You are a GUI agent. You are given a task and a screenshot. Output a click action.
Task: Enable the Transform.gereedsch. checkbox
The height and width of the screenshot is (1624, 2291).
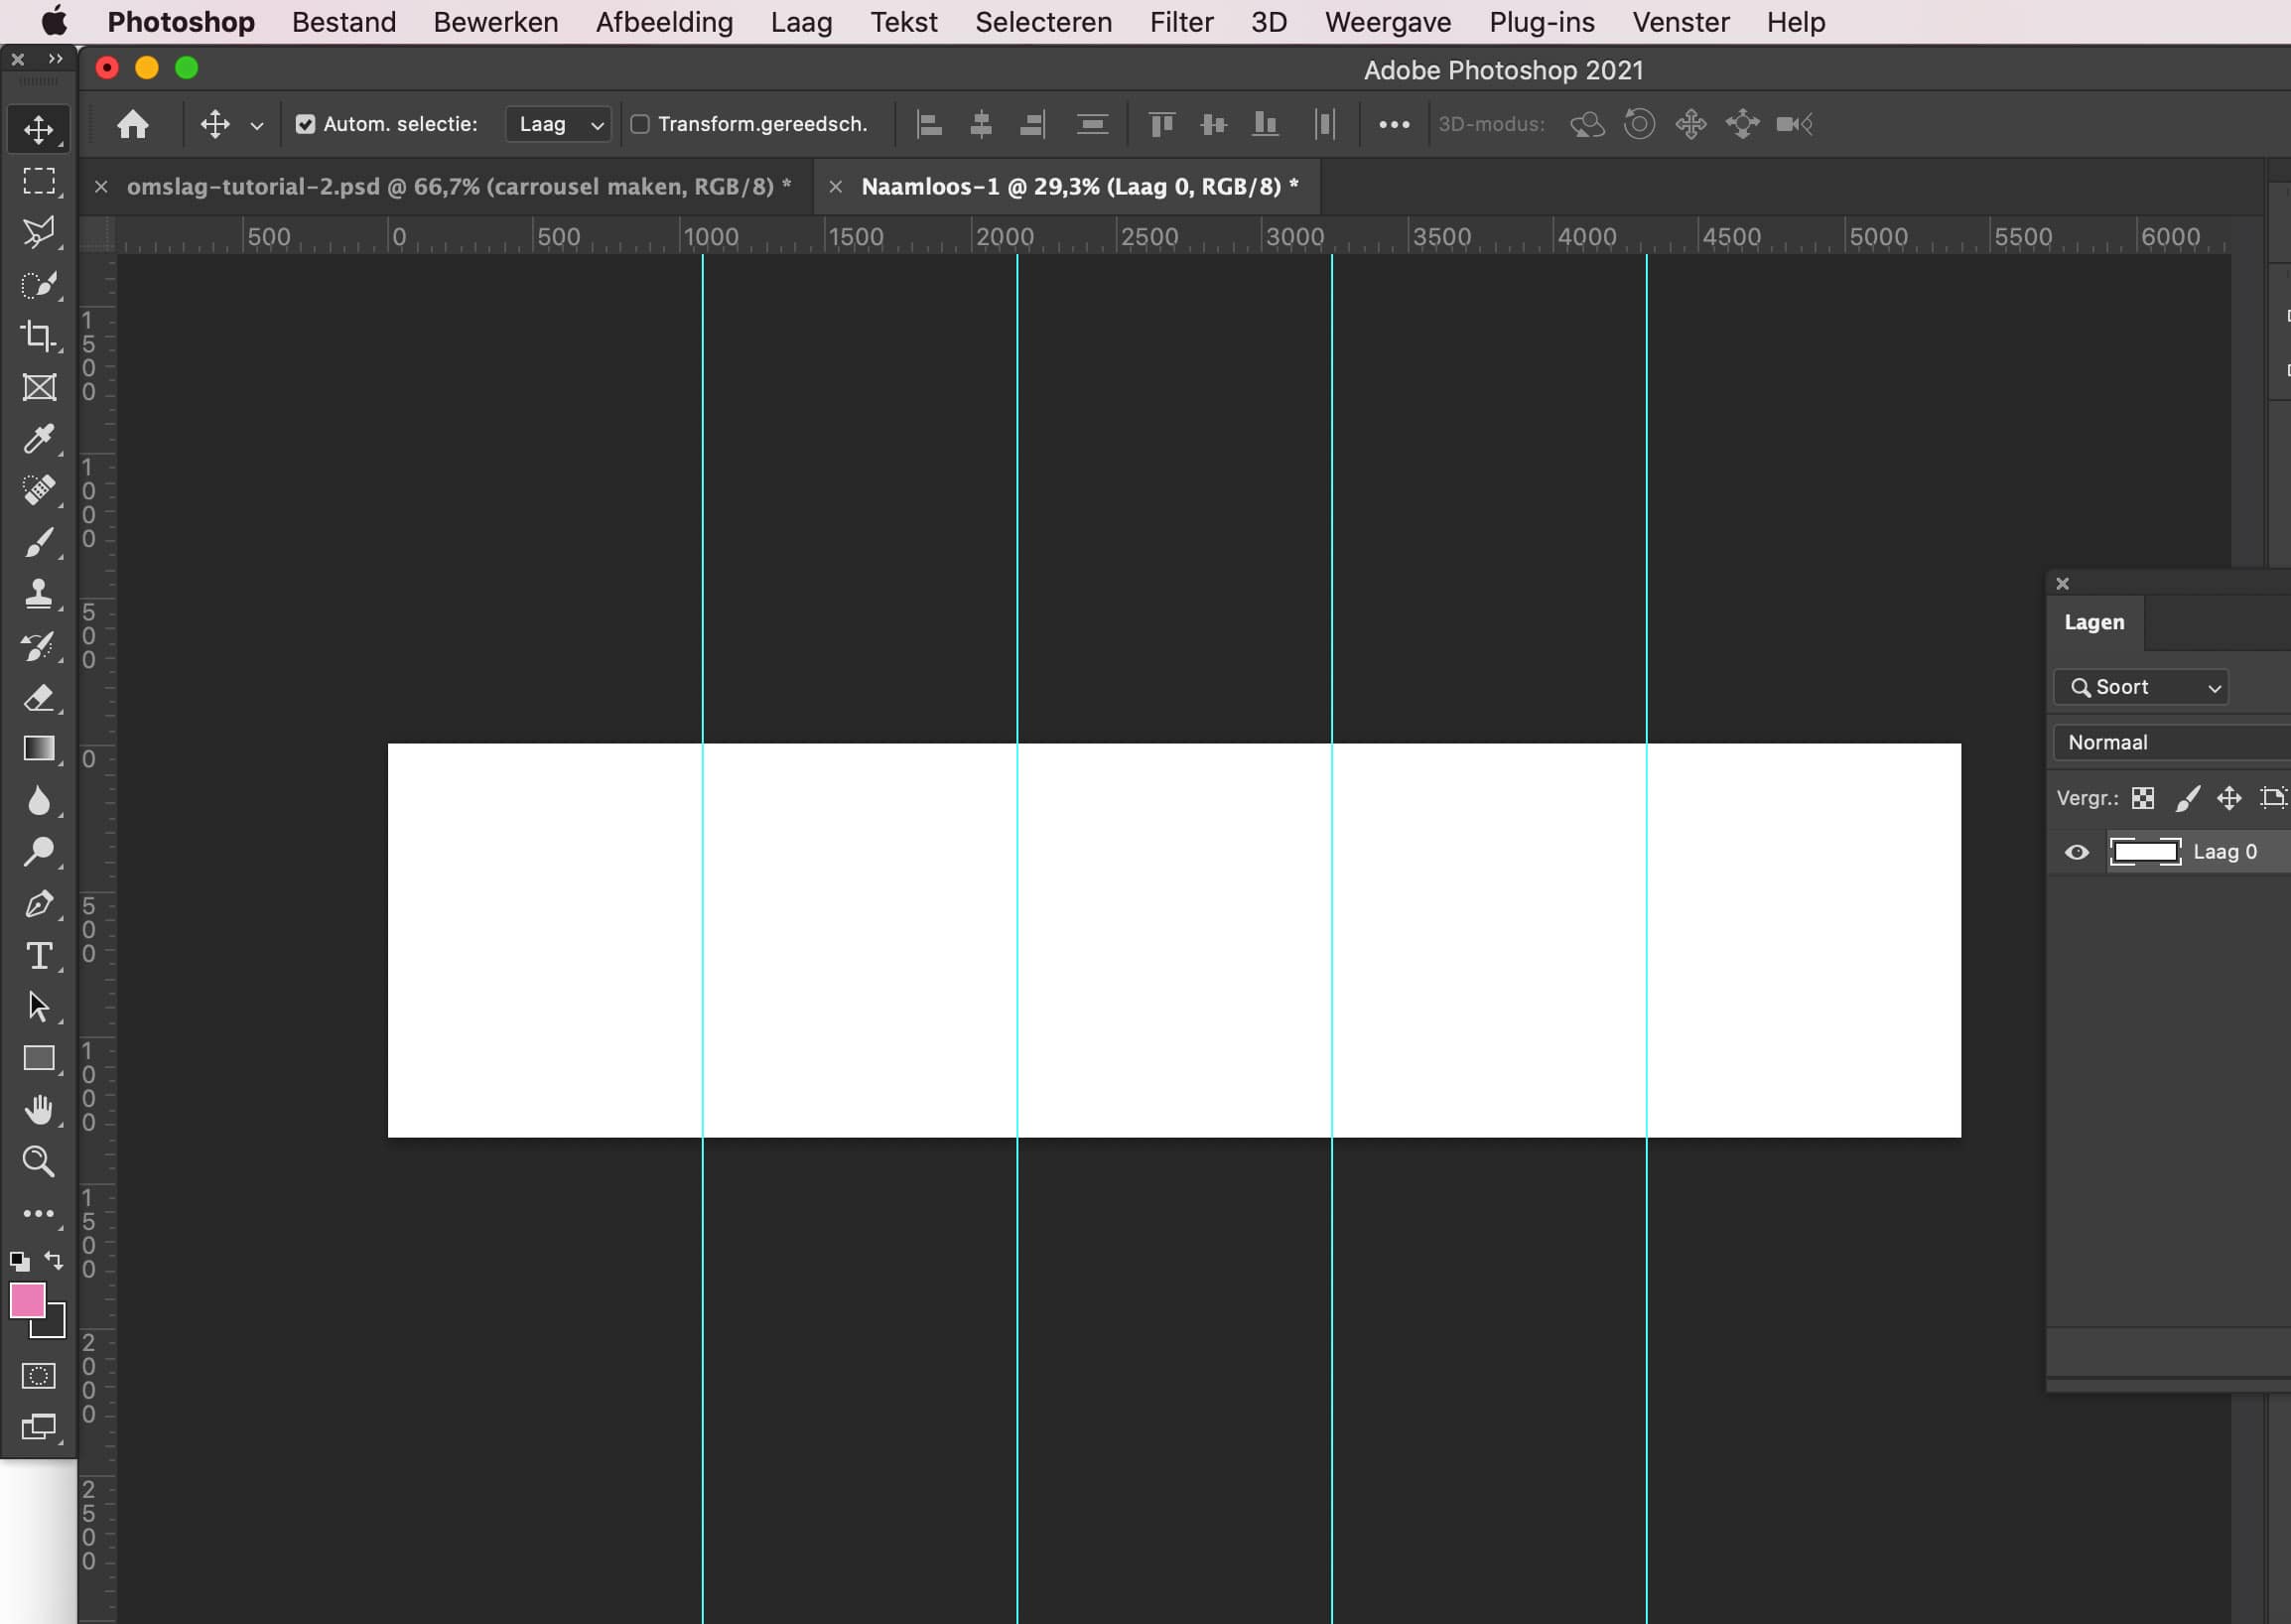pyautogui.click(x=643, y=123)
